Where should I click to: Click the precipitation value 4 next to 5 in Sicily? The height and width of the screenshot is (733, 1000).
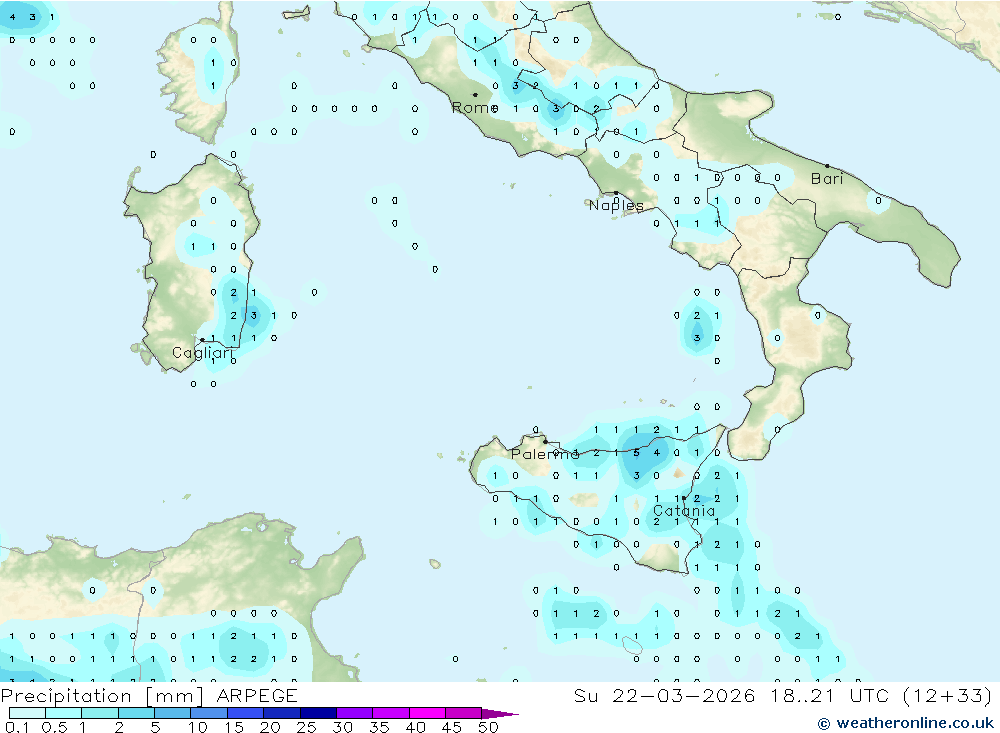pos(656,452)
